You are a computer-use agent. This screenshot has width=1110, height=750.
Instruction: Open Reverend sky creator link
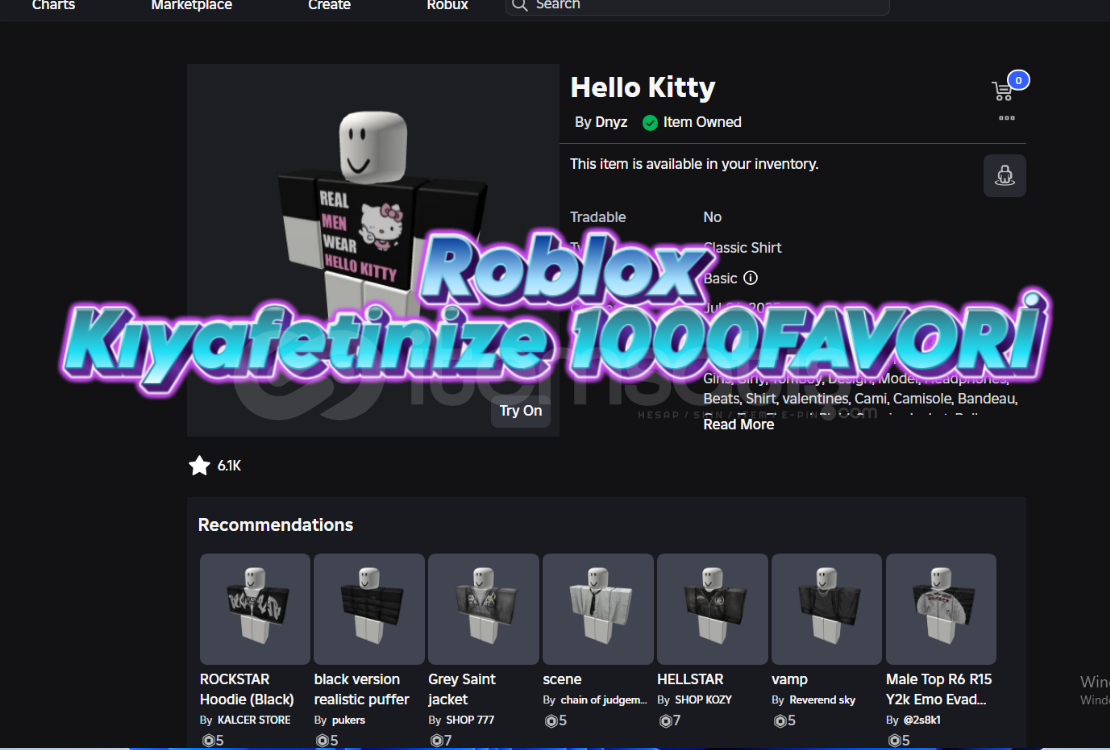pyautogui.click(x=823, y=700)
